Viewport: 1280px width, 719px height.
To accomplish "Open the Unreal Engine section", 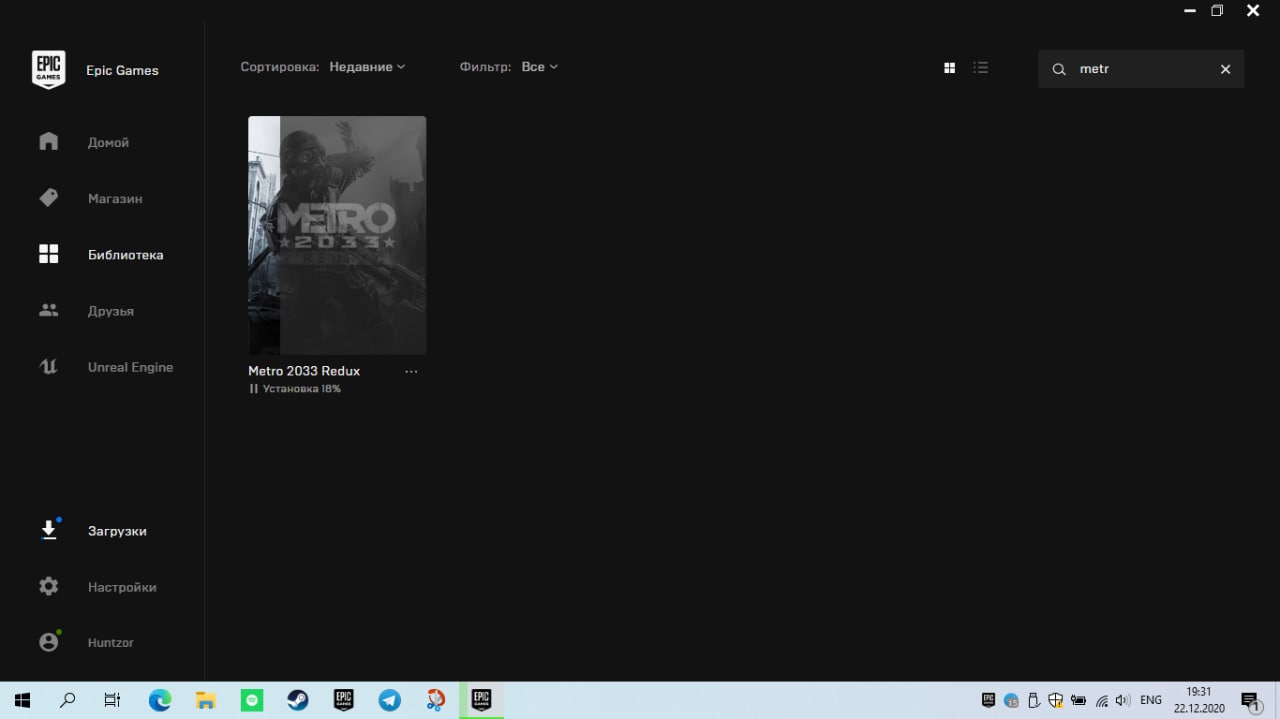I will 130,366.
